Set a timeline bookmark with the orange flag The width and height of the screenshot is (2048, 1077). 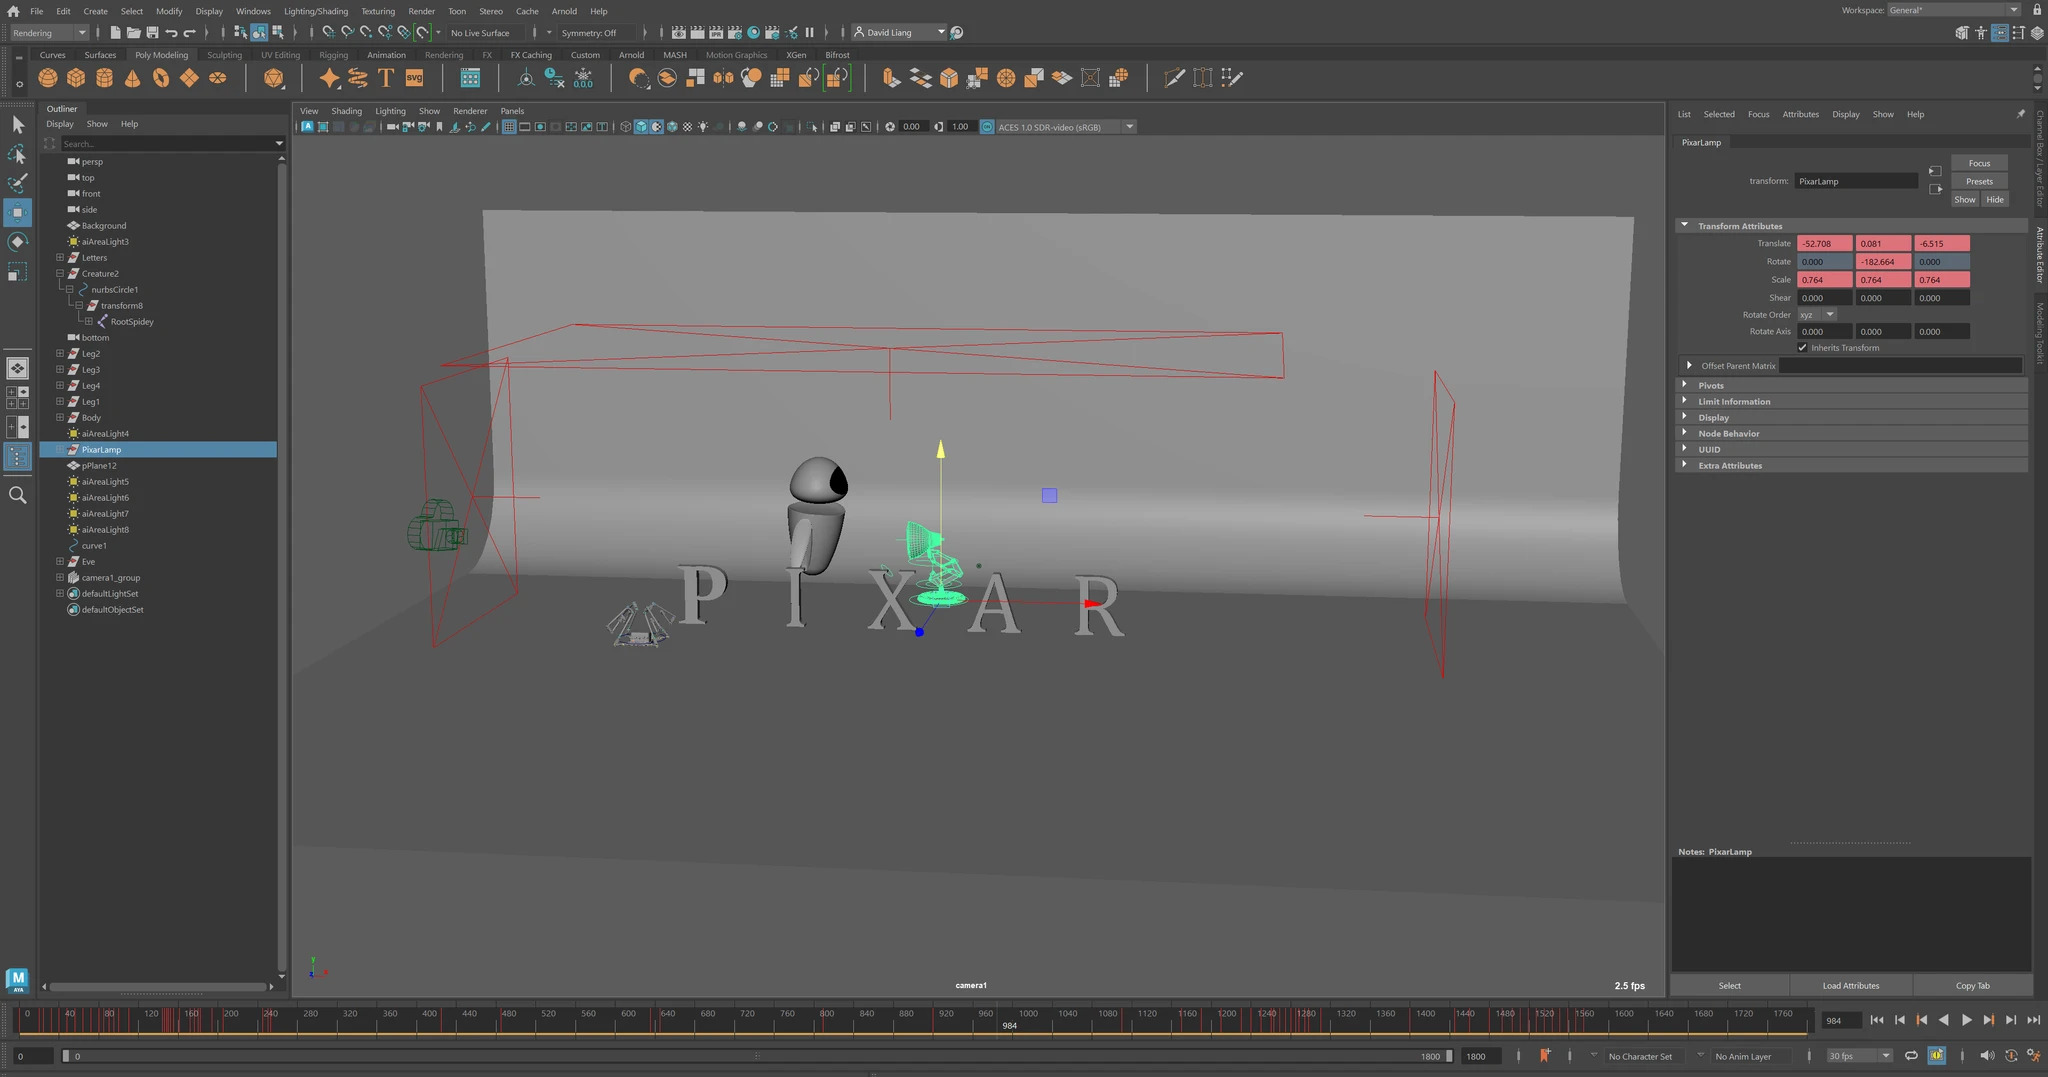[x=1545, y=1056]
